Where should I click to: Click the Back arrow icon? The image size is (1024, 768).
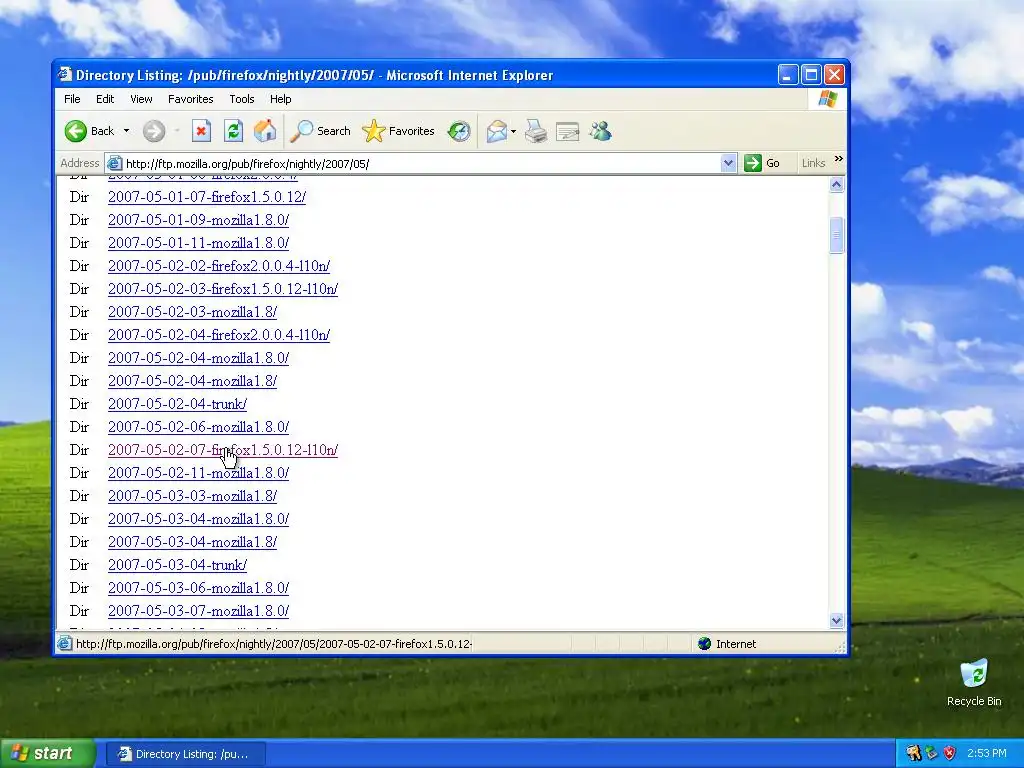click(76, 131)
